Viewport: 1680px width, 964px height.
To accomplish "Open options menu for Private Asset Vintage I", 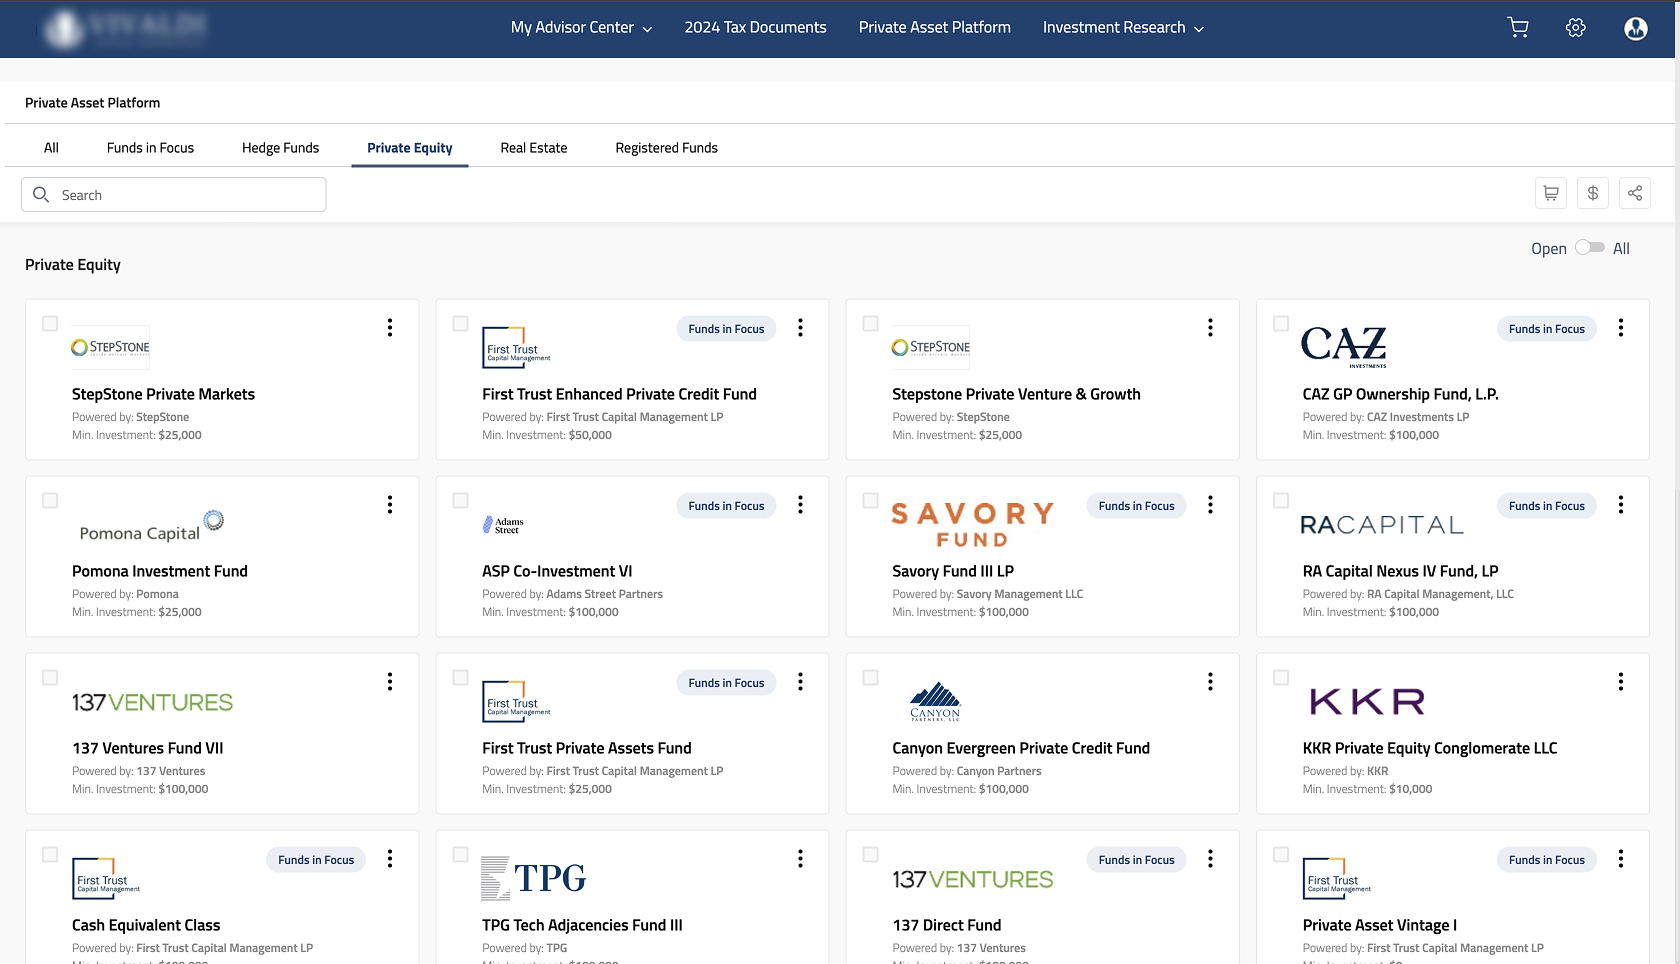I will point(1621,858).
